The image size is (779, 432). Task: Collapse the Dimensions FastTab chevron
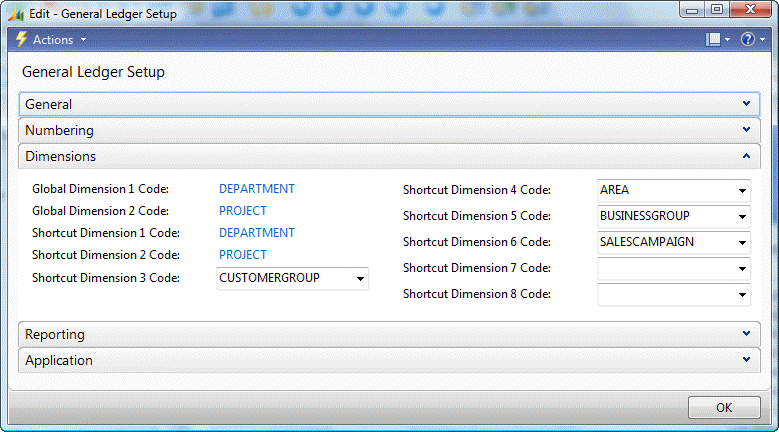(x=746, y=156)
